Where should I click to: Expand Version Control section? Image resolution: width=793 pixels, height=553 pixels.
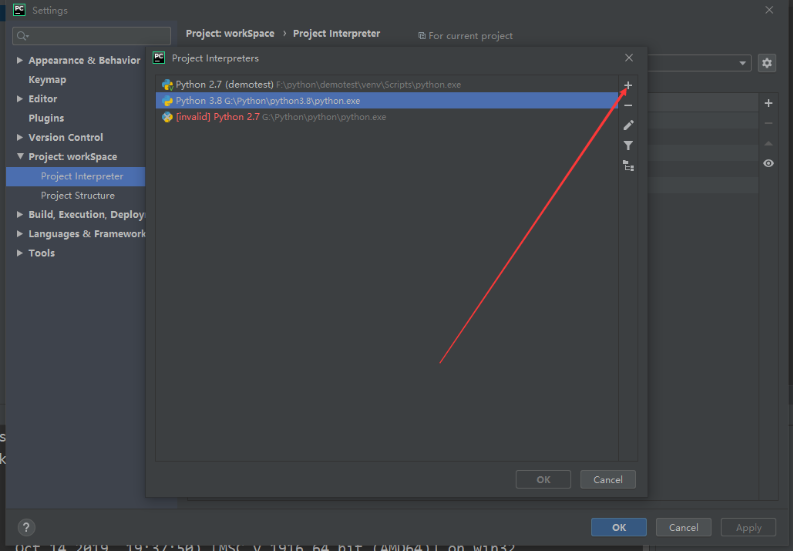coord(20,137)
